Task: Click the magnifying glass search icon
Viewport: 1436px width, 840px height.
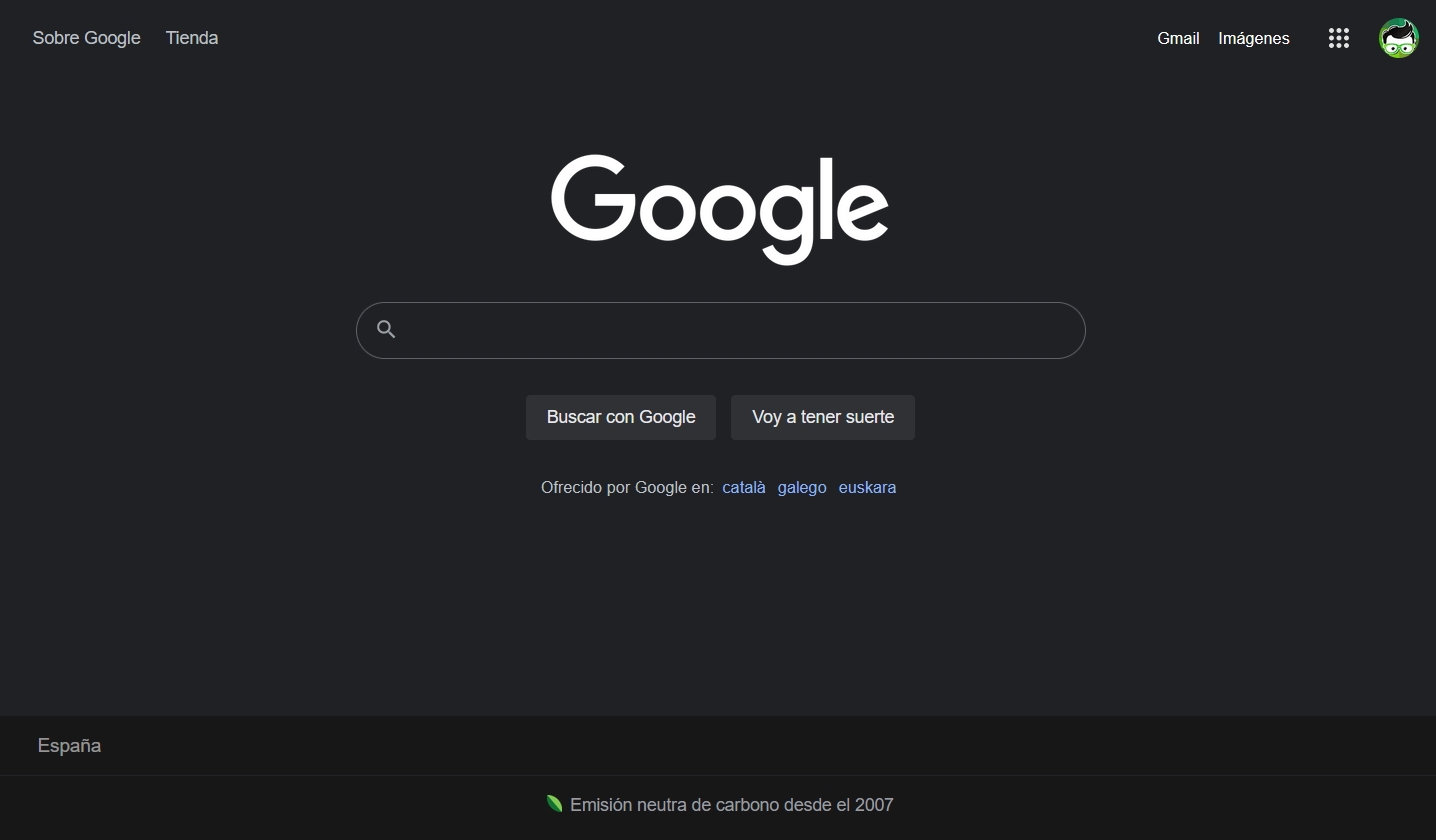Action: point(386,329)
